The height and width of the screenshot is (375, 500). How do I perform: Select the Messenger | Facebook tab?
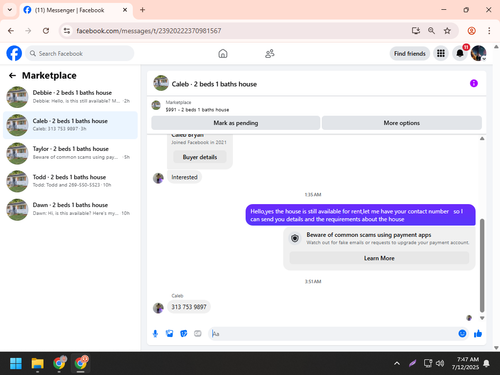click(x=76, y=10)
